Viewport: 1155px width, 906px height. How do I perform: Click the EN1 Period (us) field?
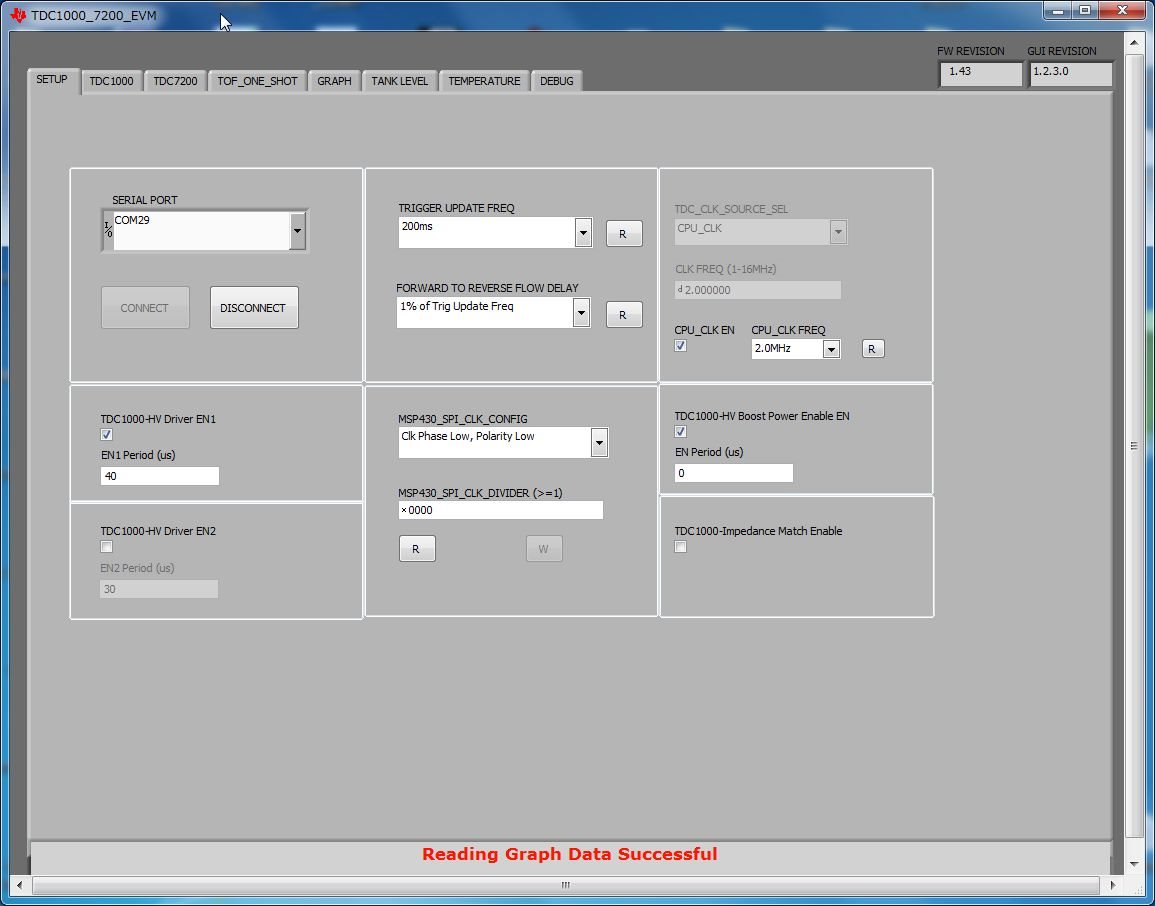pyautogui.click(x=160, y=476)
